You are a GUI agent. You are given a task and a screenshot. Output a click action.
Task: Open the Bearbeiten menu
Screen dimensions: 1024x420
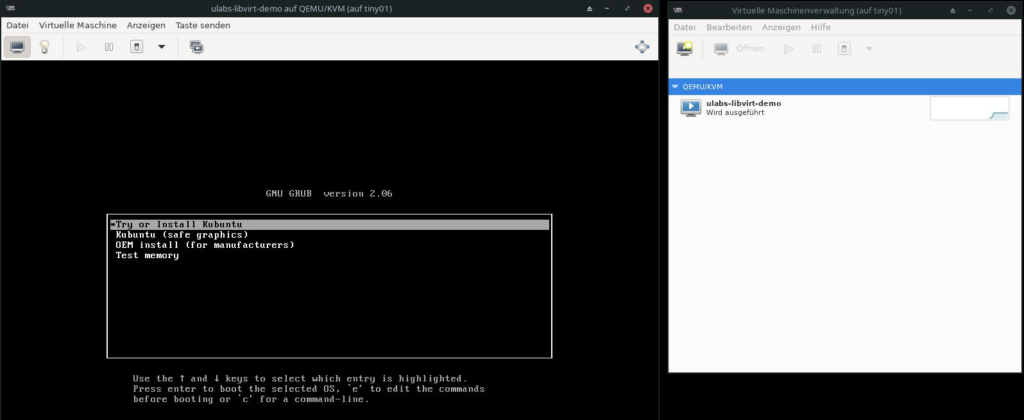(729, 27)
